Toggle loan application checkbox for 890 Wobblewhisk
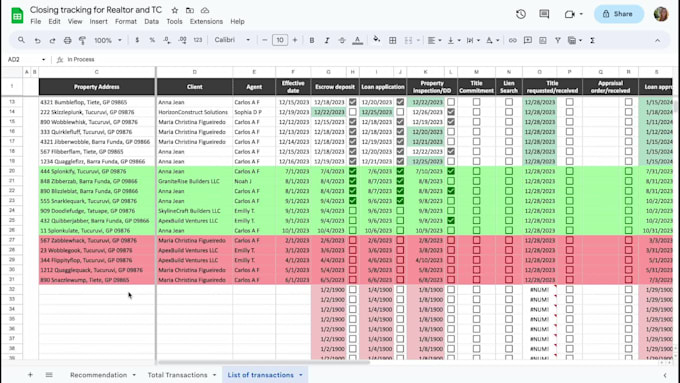Viewport: 680px width, 383px height. (x=400, y=122)
